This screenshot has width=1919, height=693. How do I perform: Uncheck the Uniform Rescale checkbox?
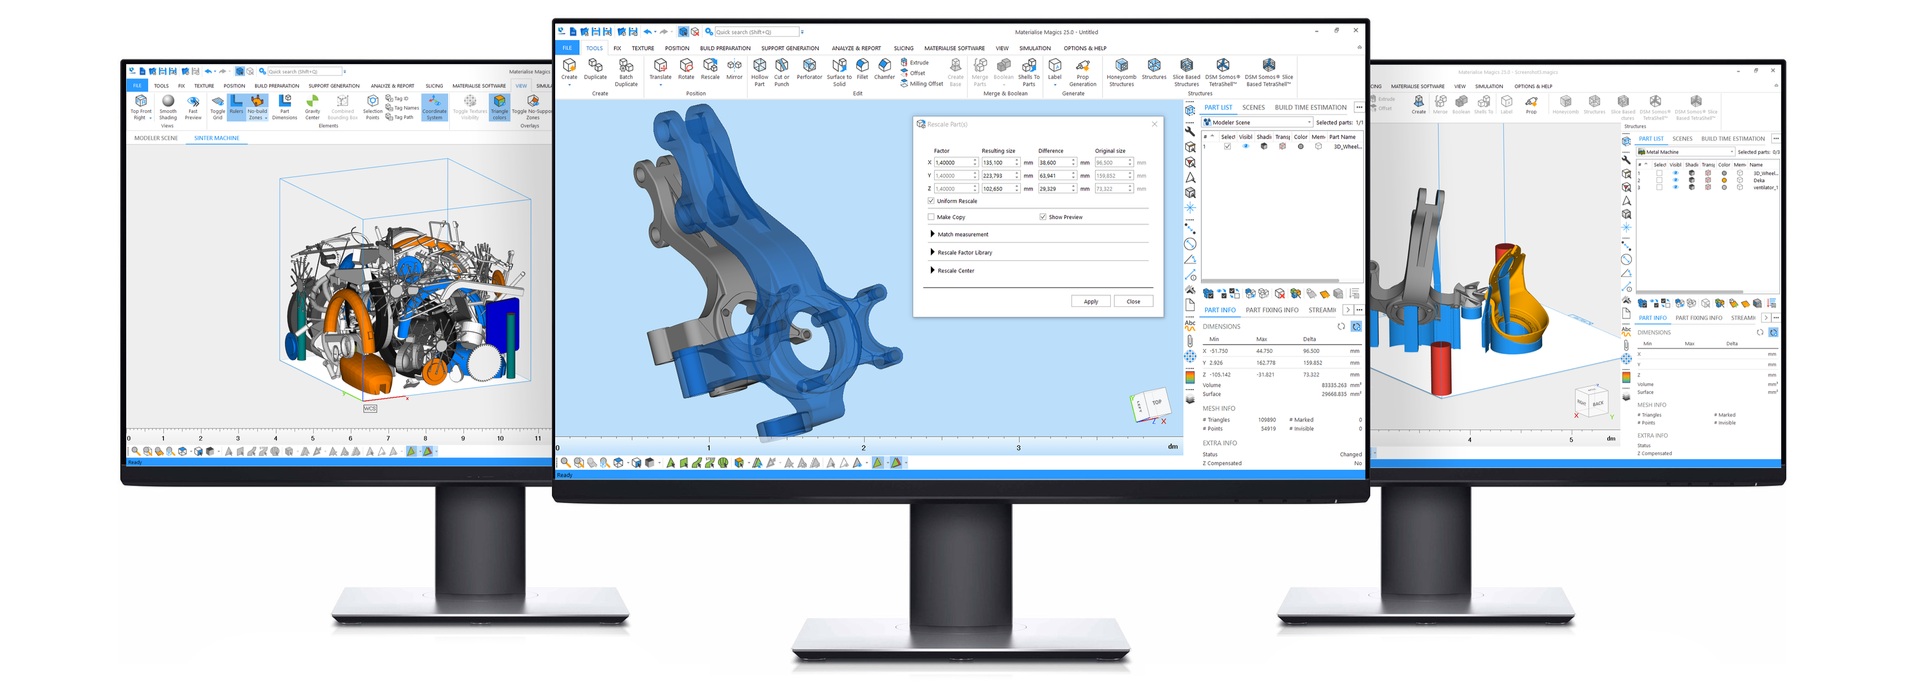point(931,201)
